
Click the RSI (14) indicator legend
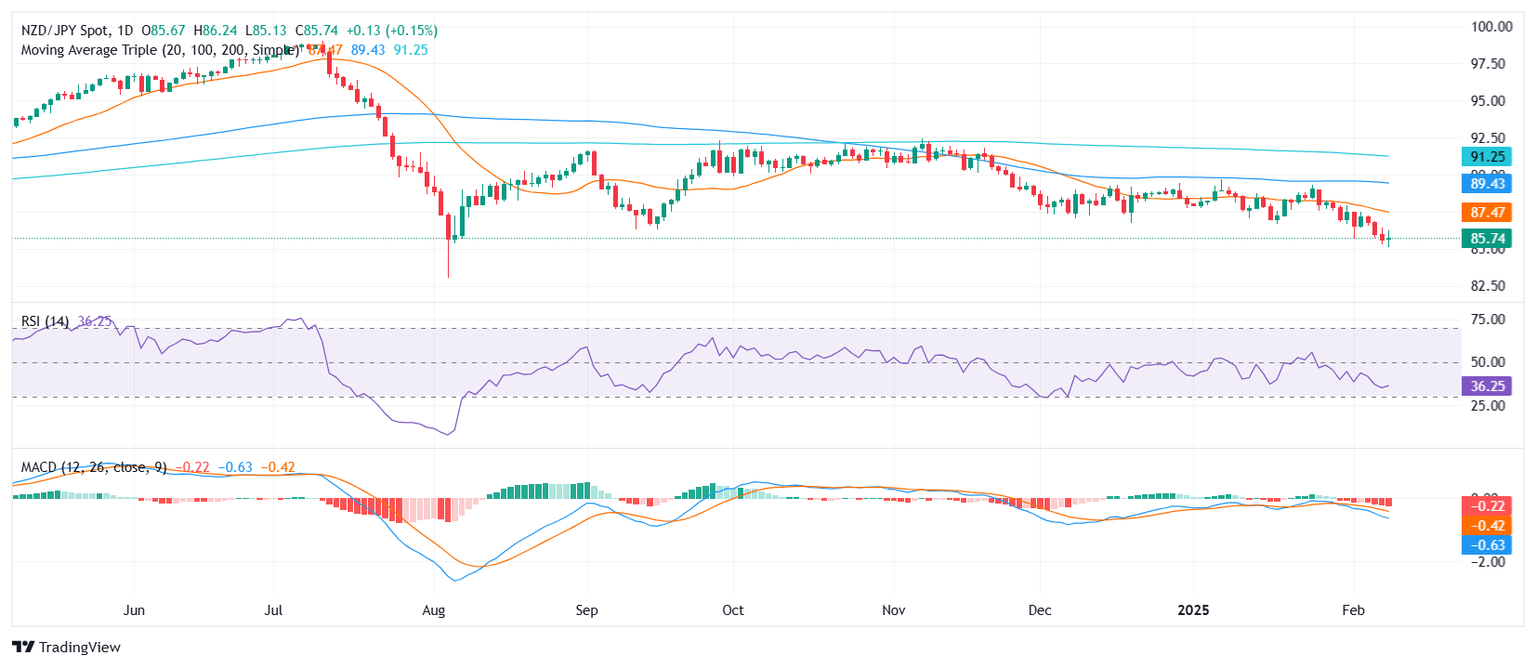point(48,322)
